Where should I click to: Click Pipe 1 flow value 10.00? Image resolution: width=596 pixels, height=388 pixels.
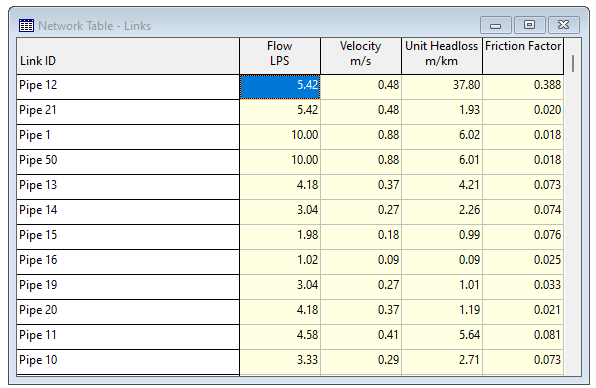(x=280, y=137)
